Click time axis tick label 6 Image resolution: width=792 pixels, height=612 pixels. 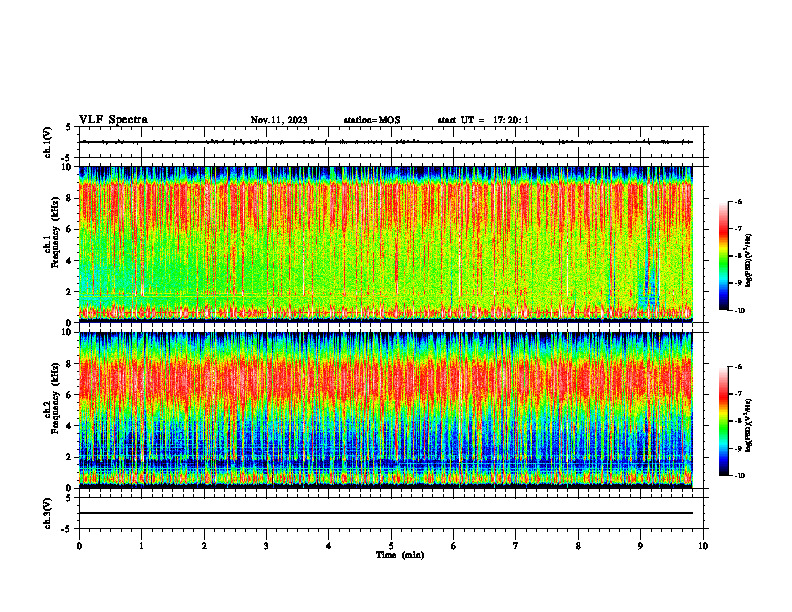point(453,546)
